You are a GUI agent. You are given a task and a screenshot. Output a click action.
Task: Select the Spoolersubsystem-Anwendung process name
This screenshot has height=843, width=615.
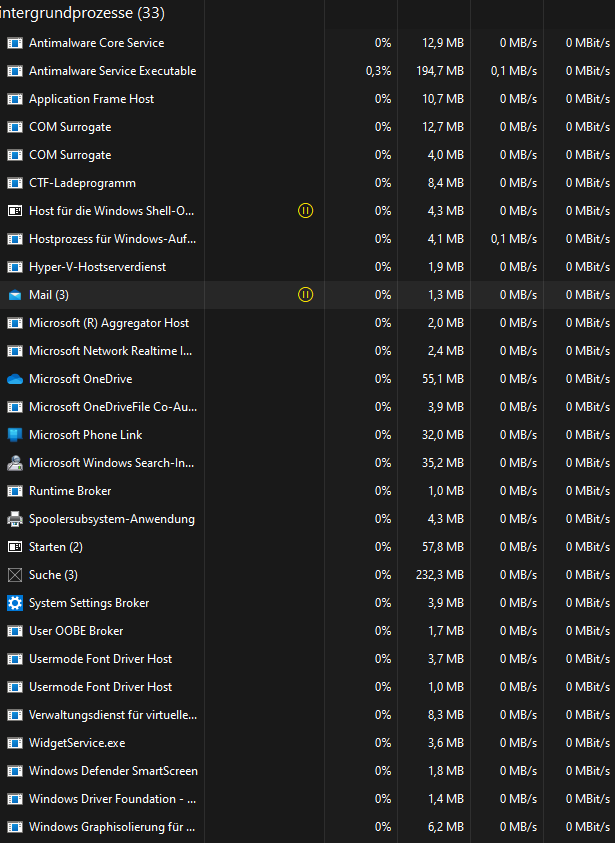[112, 519]
